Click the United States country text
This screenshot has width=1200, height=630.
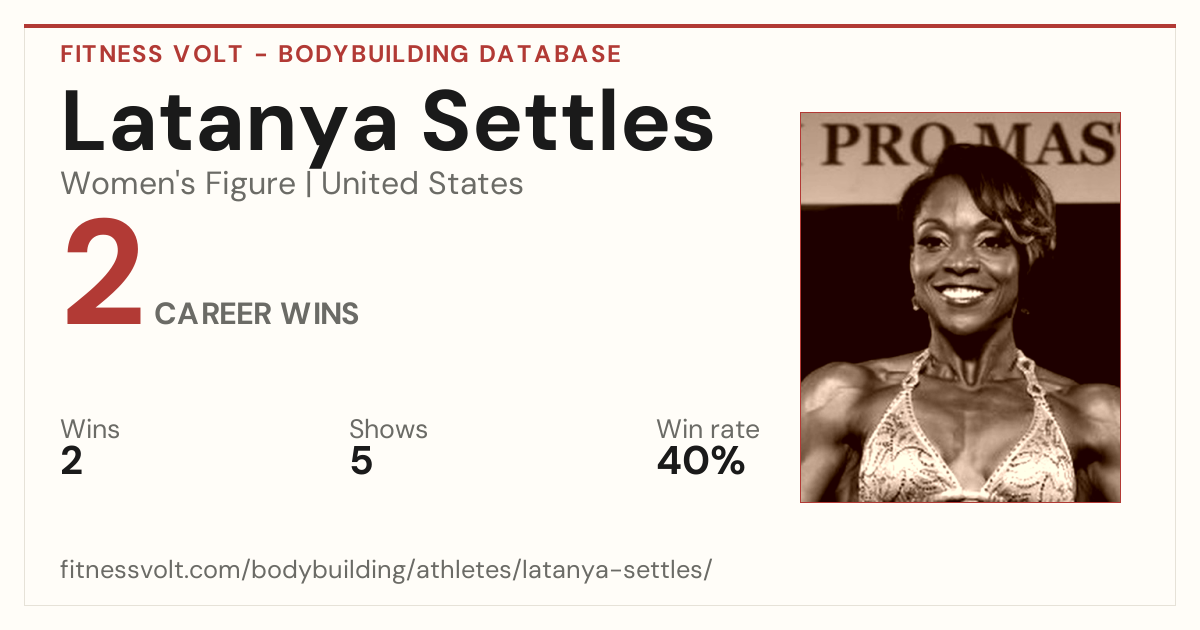coord(422,184)
